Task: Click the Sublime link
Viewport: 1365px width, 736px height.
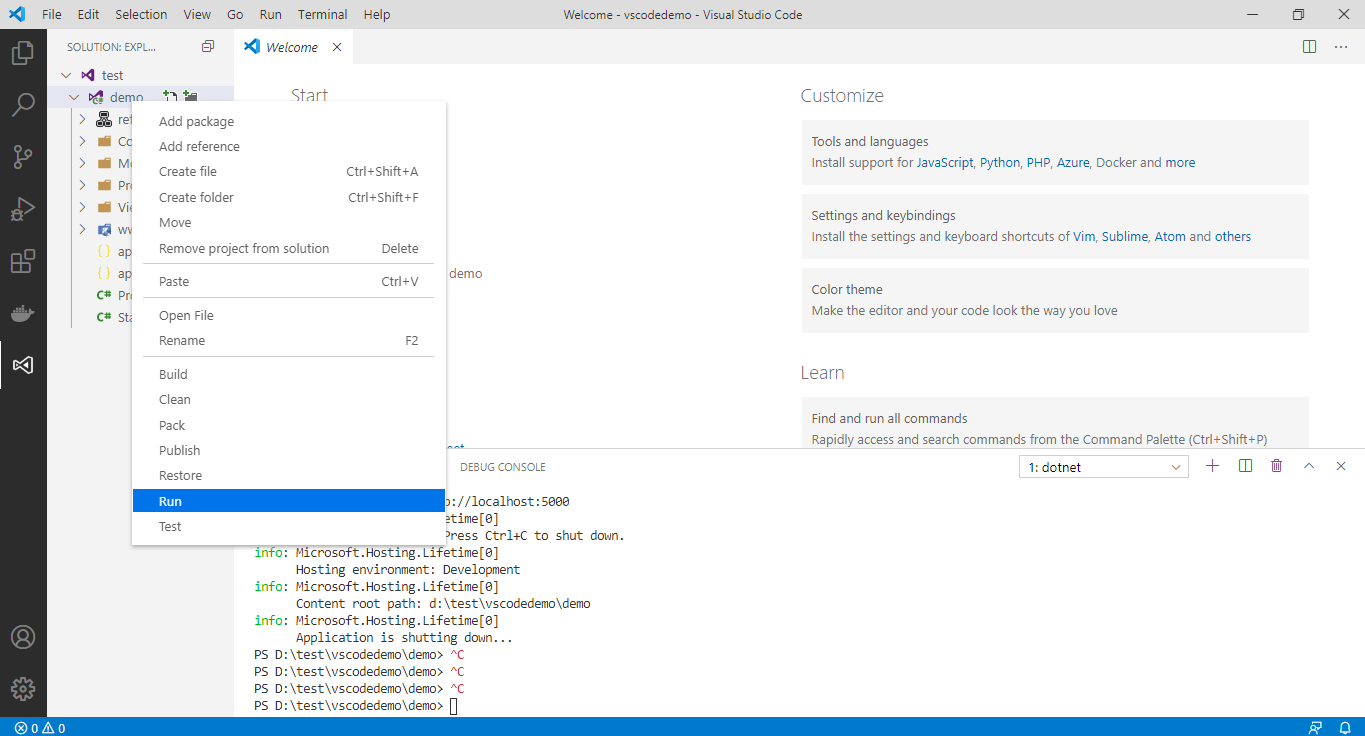Action: point(1125,236)
